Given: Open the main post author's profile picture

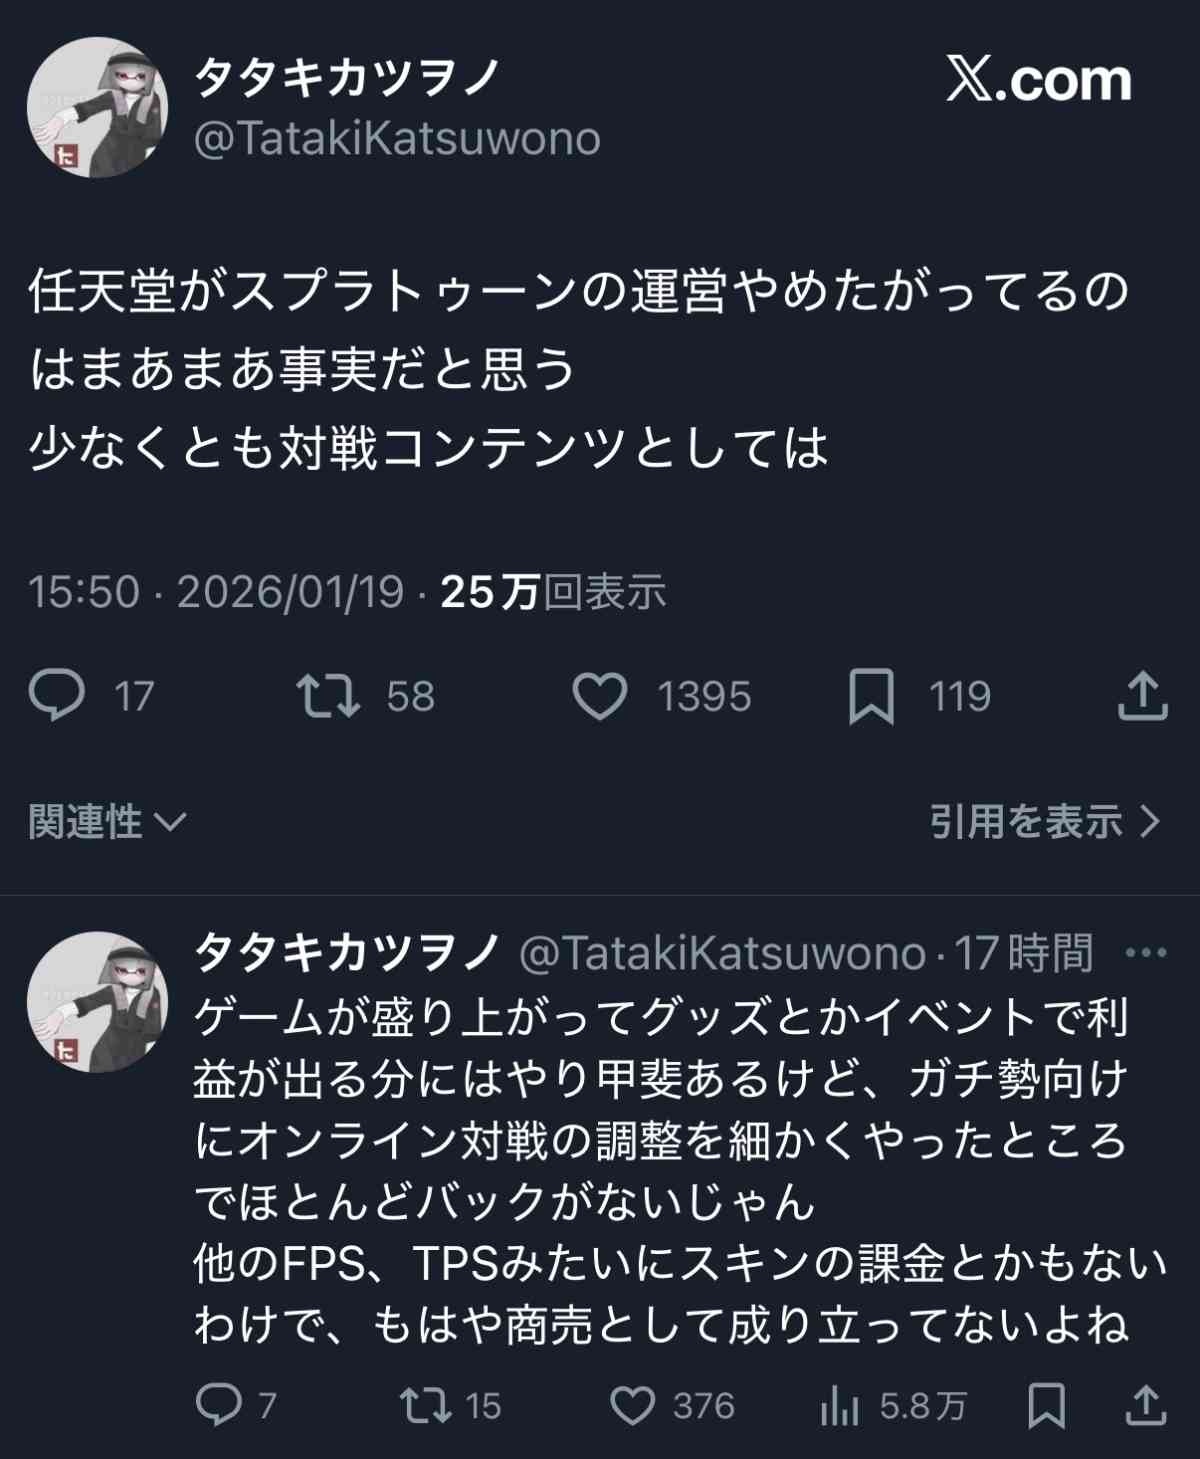Looking at the screenshot, I should point(97,107).
